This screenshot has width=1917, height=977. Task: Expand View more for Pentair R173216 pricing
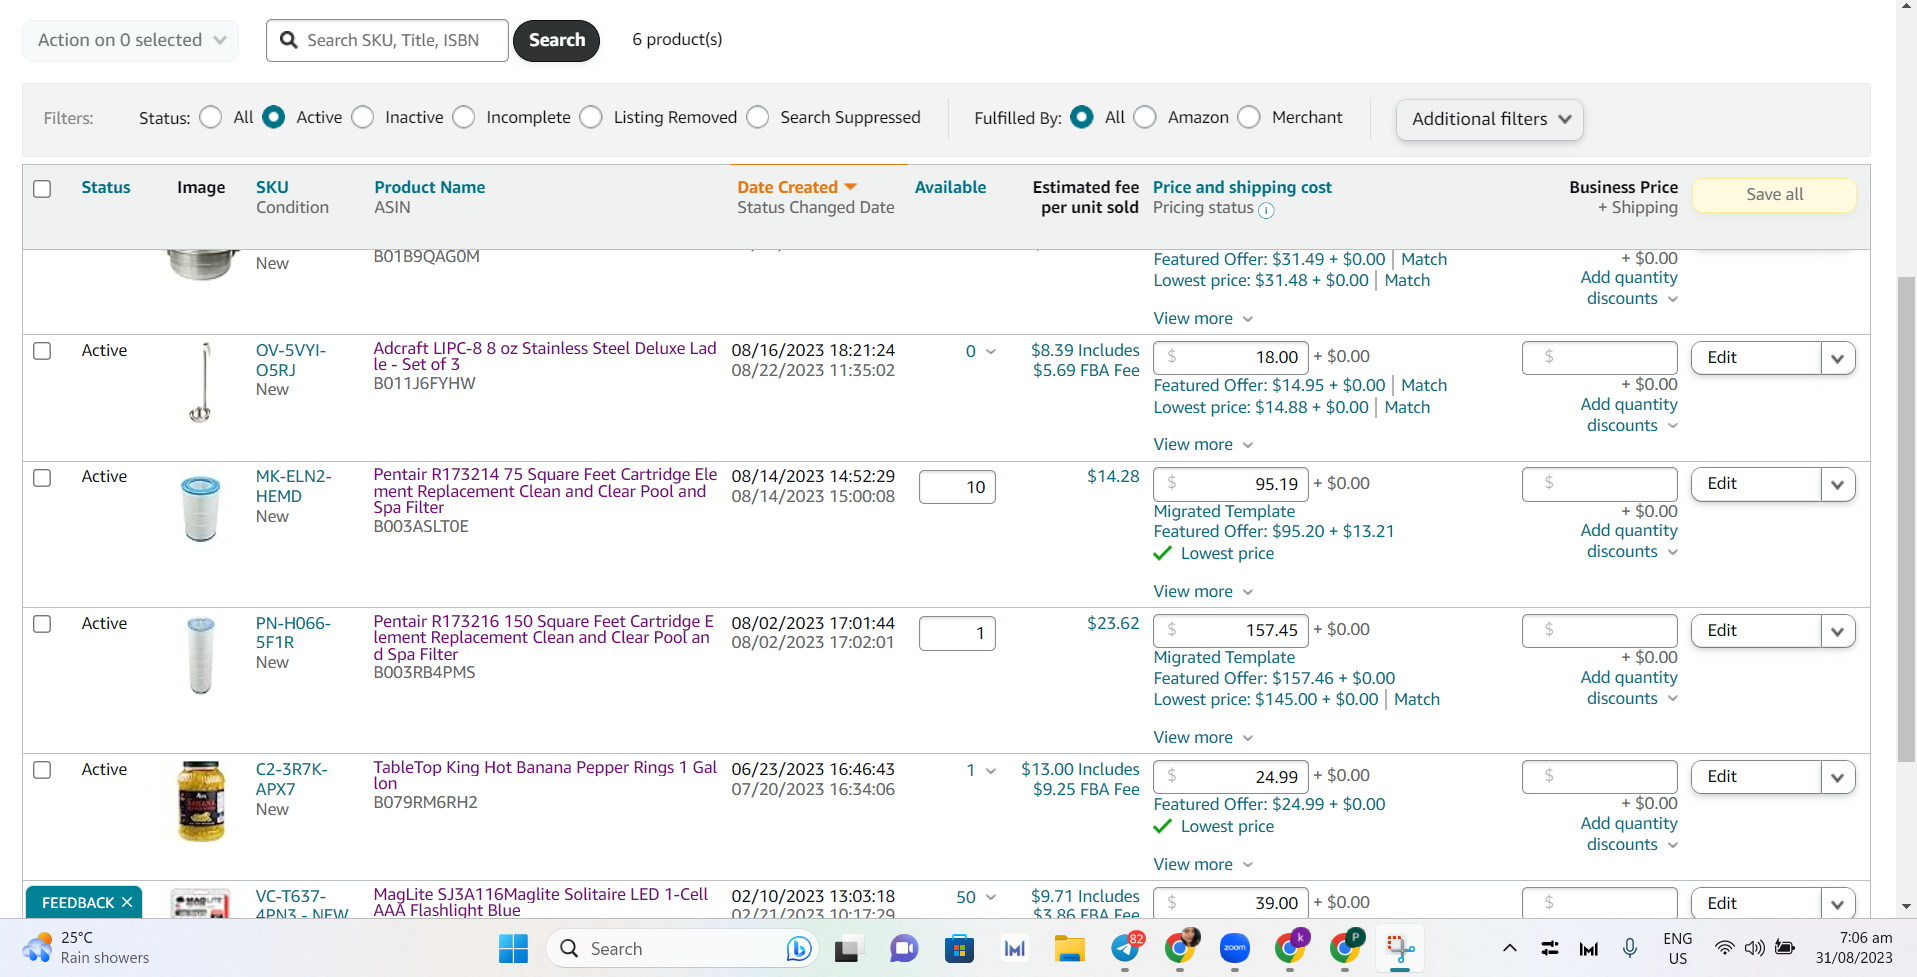[1203, 737]
